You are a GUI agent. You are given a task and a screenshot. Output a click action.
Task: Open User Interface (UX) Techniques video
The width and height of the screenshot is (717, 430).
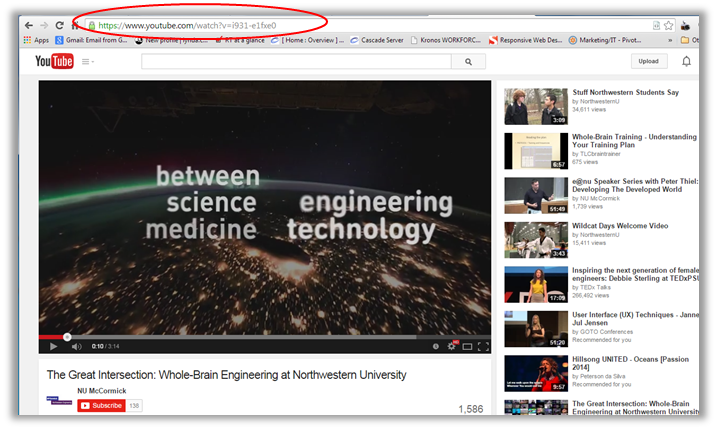[x=635, y=319]
